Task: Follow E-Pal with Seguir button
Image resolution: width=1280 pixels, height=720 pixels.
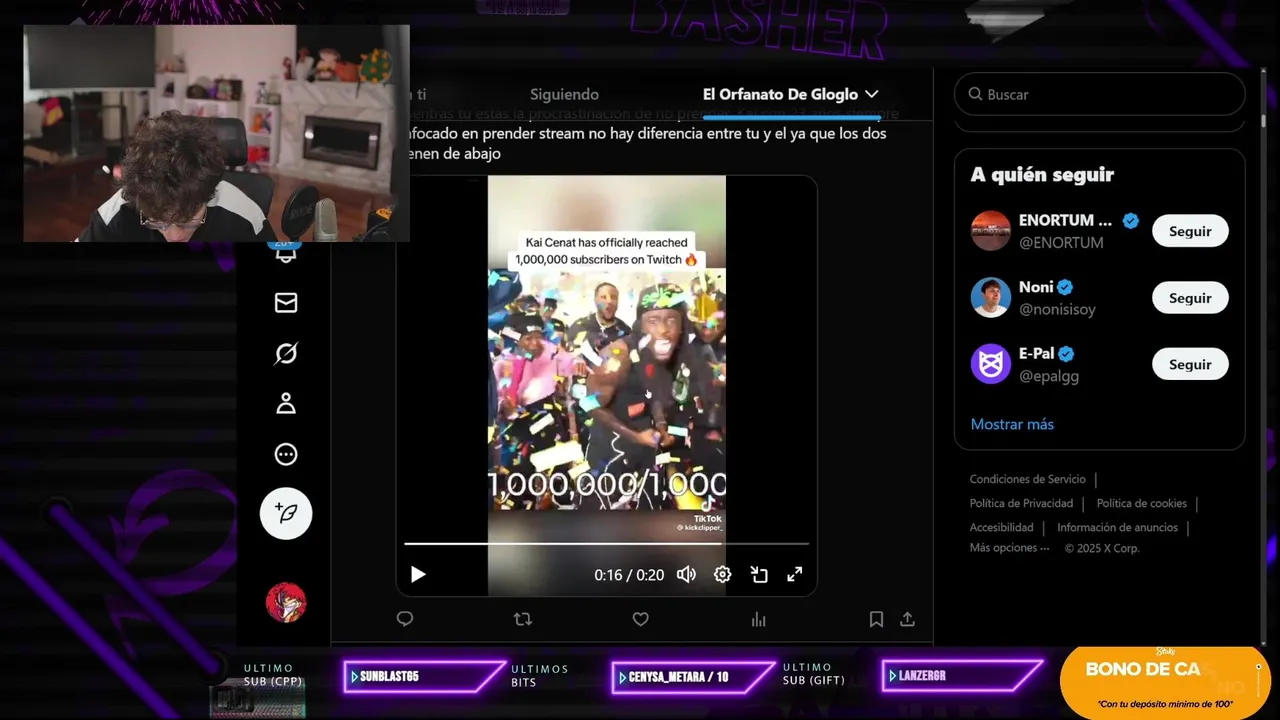Action: click(x=1190, y=364)
